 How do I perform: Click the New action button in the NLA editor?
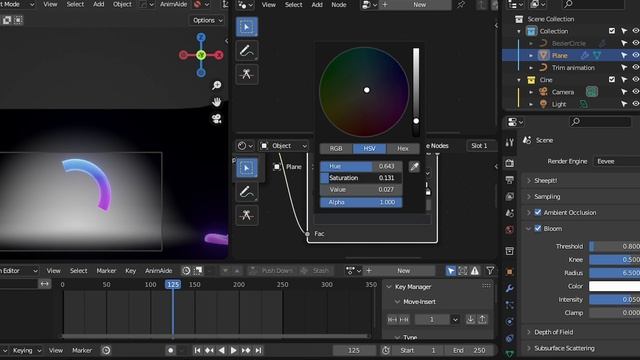coord(404,271)
